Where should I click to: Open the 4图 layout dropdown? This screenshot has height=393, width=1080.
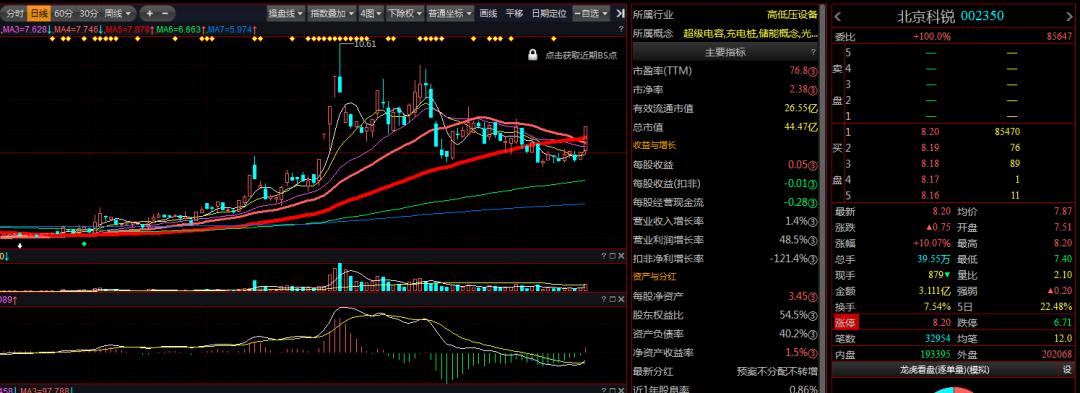click(x=371, y=13)
